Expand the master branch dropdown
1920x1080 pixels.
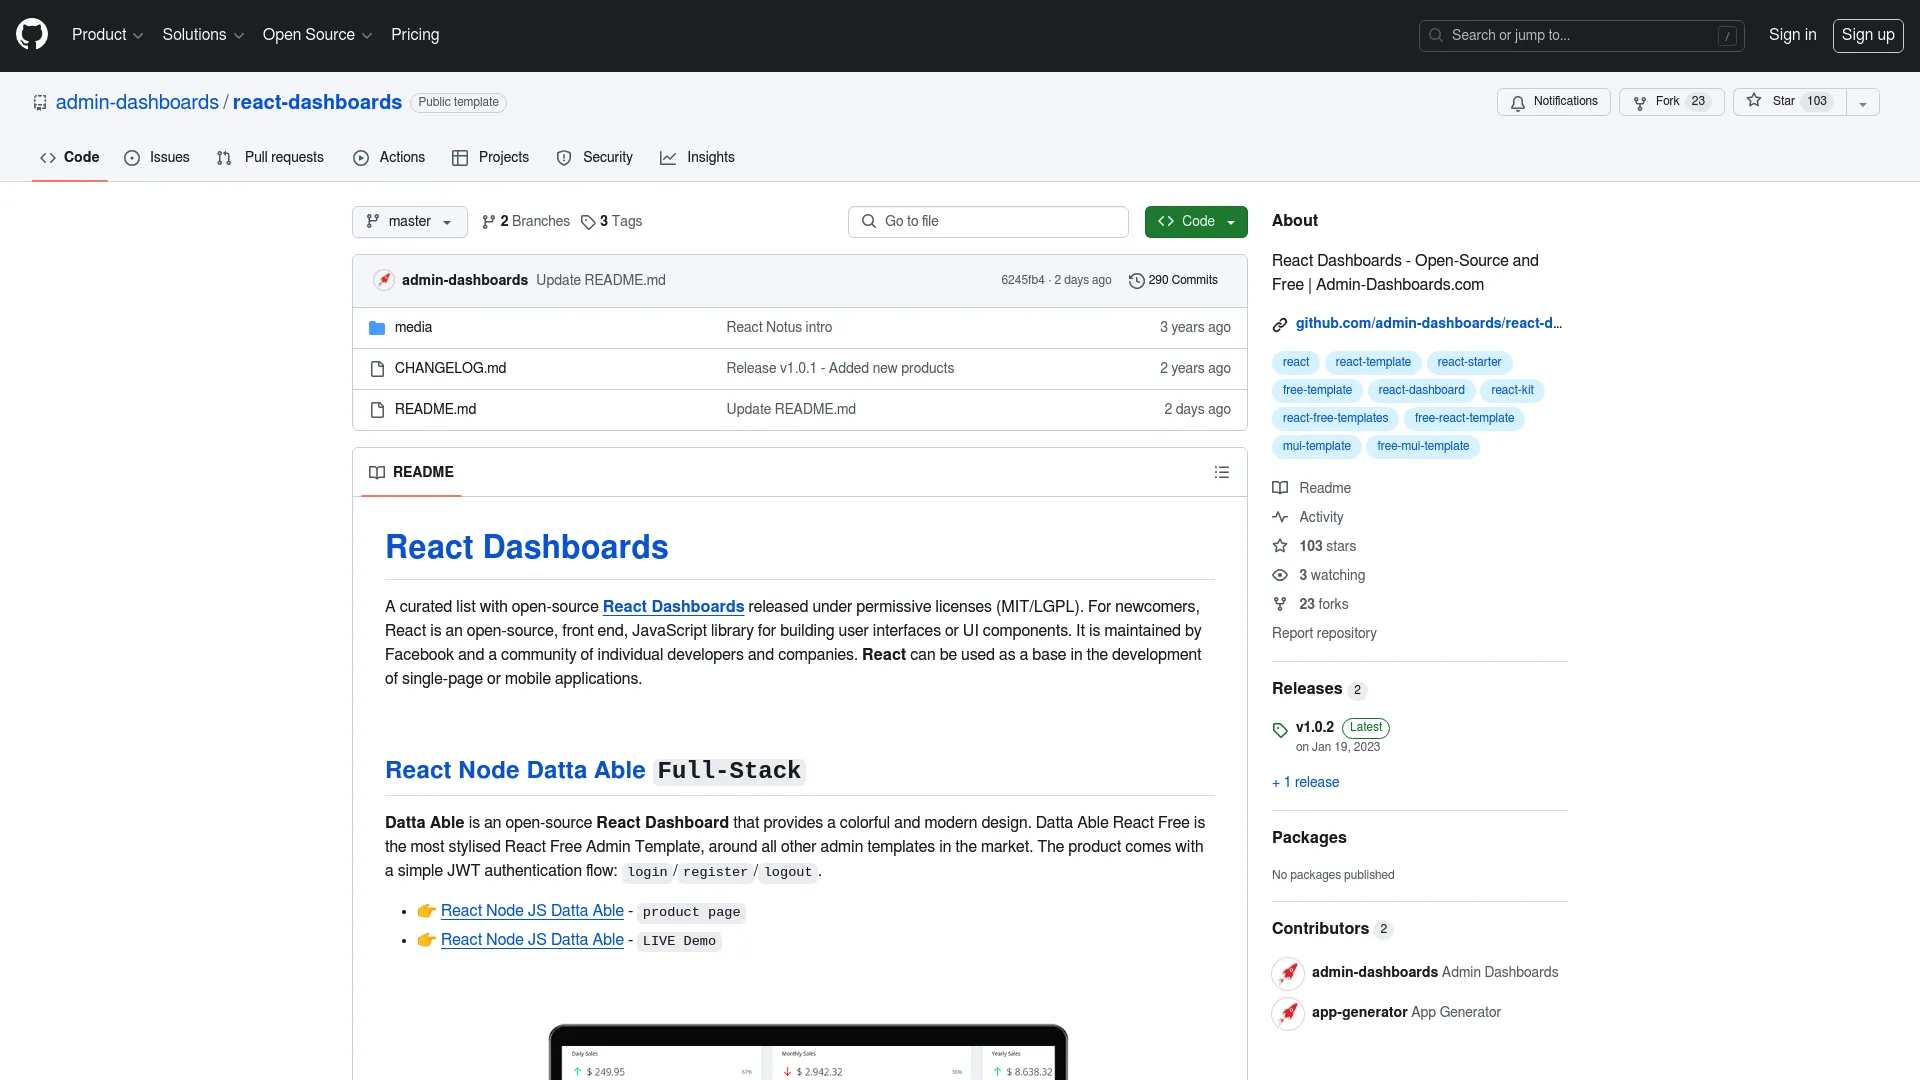pyautogui.click(x=409, y=220)
